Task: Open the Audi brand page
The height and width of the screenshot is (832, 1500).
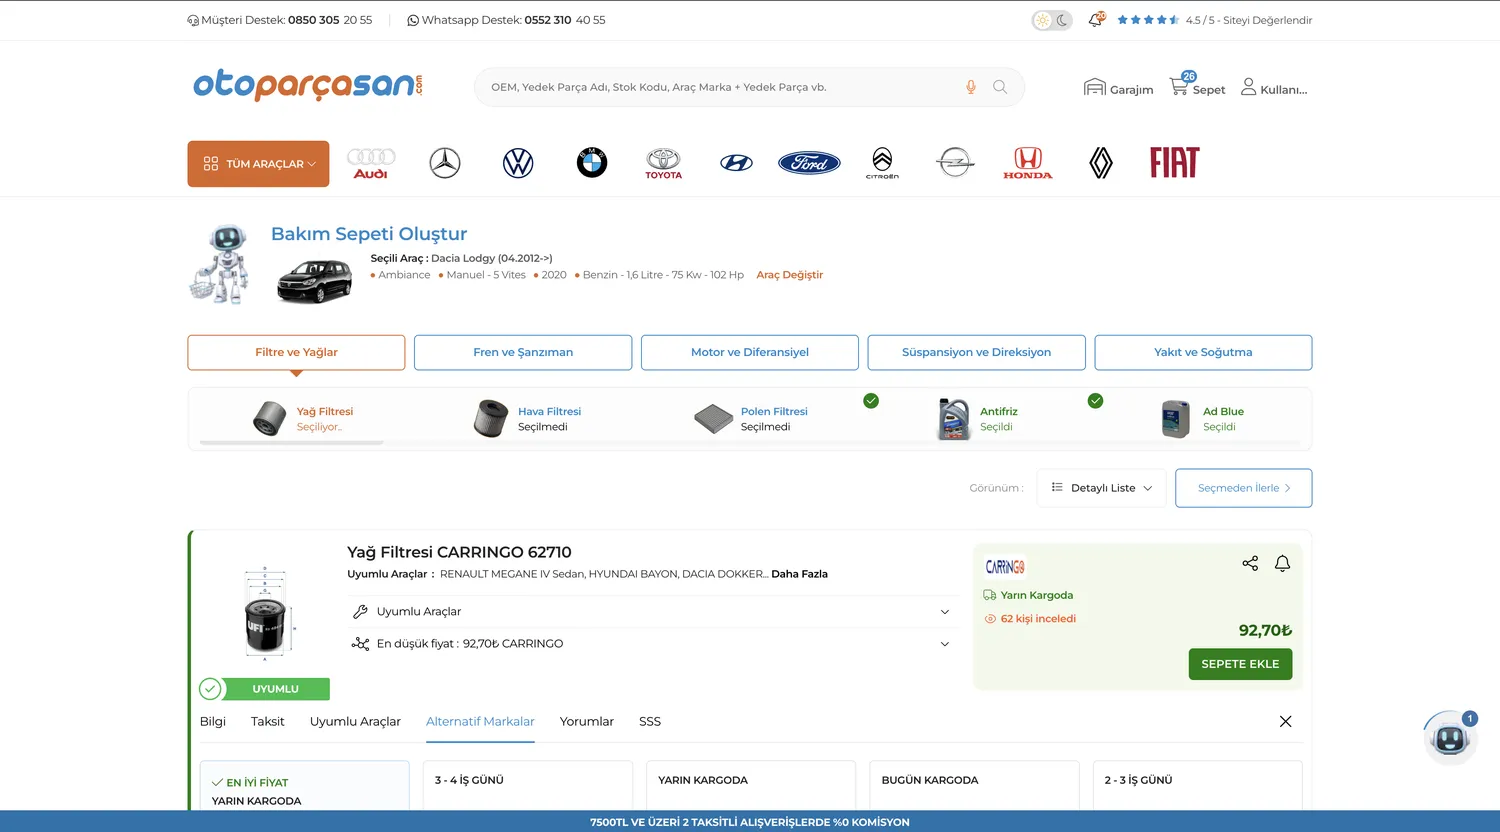Action: pyautogui.click(x=371, y=163)
